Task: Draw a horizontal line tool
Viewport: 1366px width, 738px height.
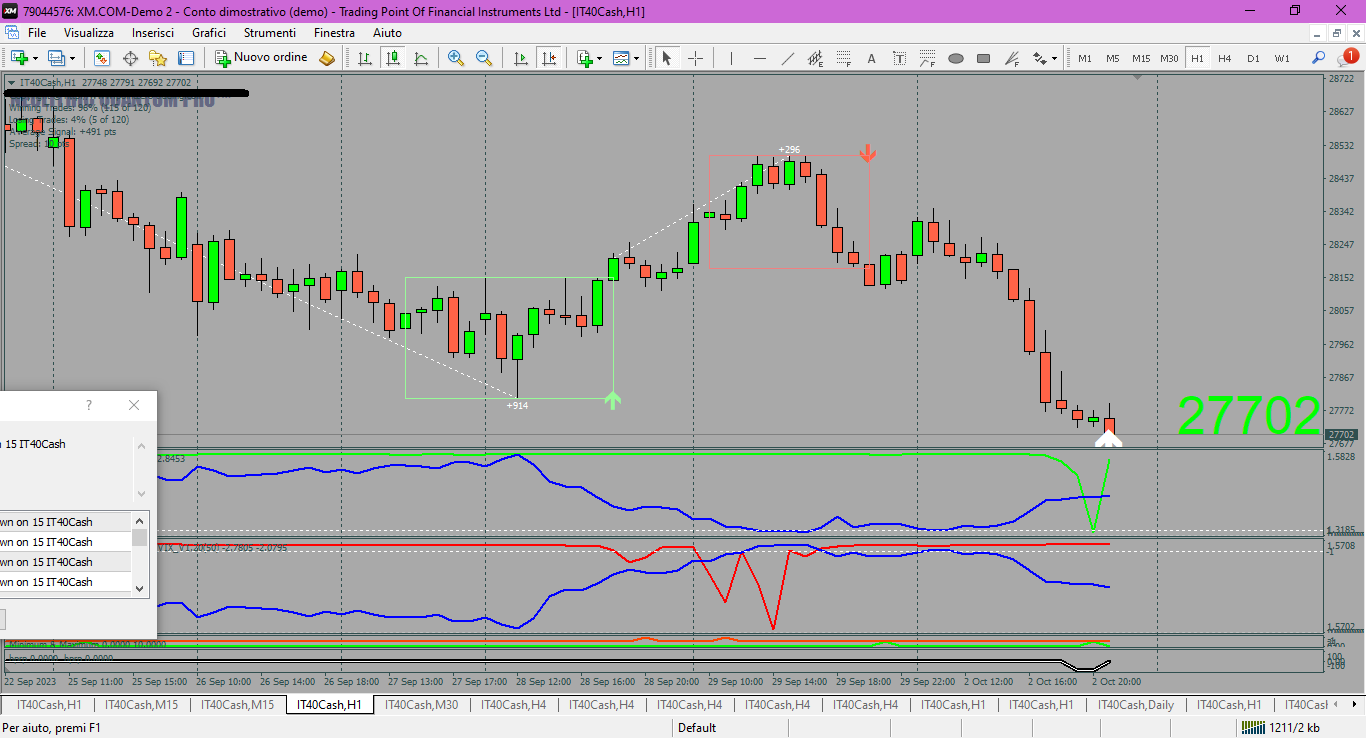Action: (759, 58)
